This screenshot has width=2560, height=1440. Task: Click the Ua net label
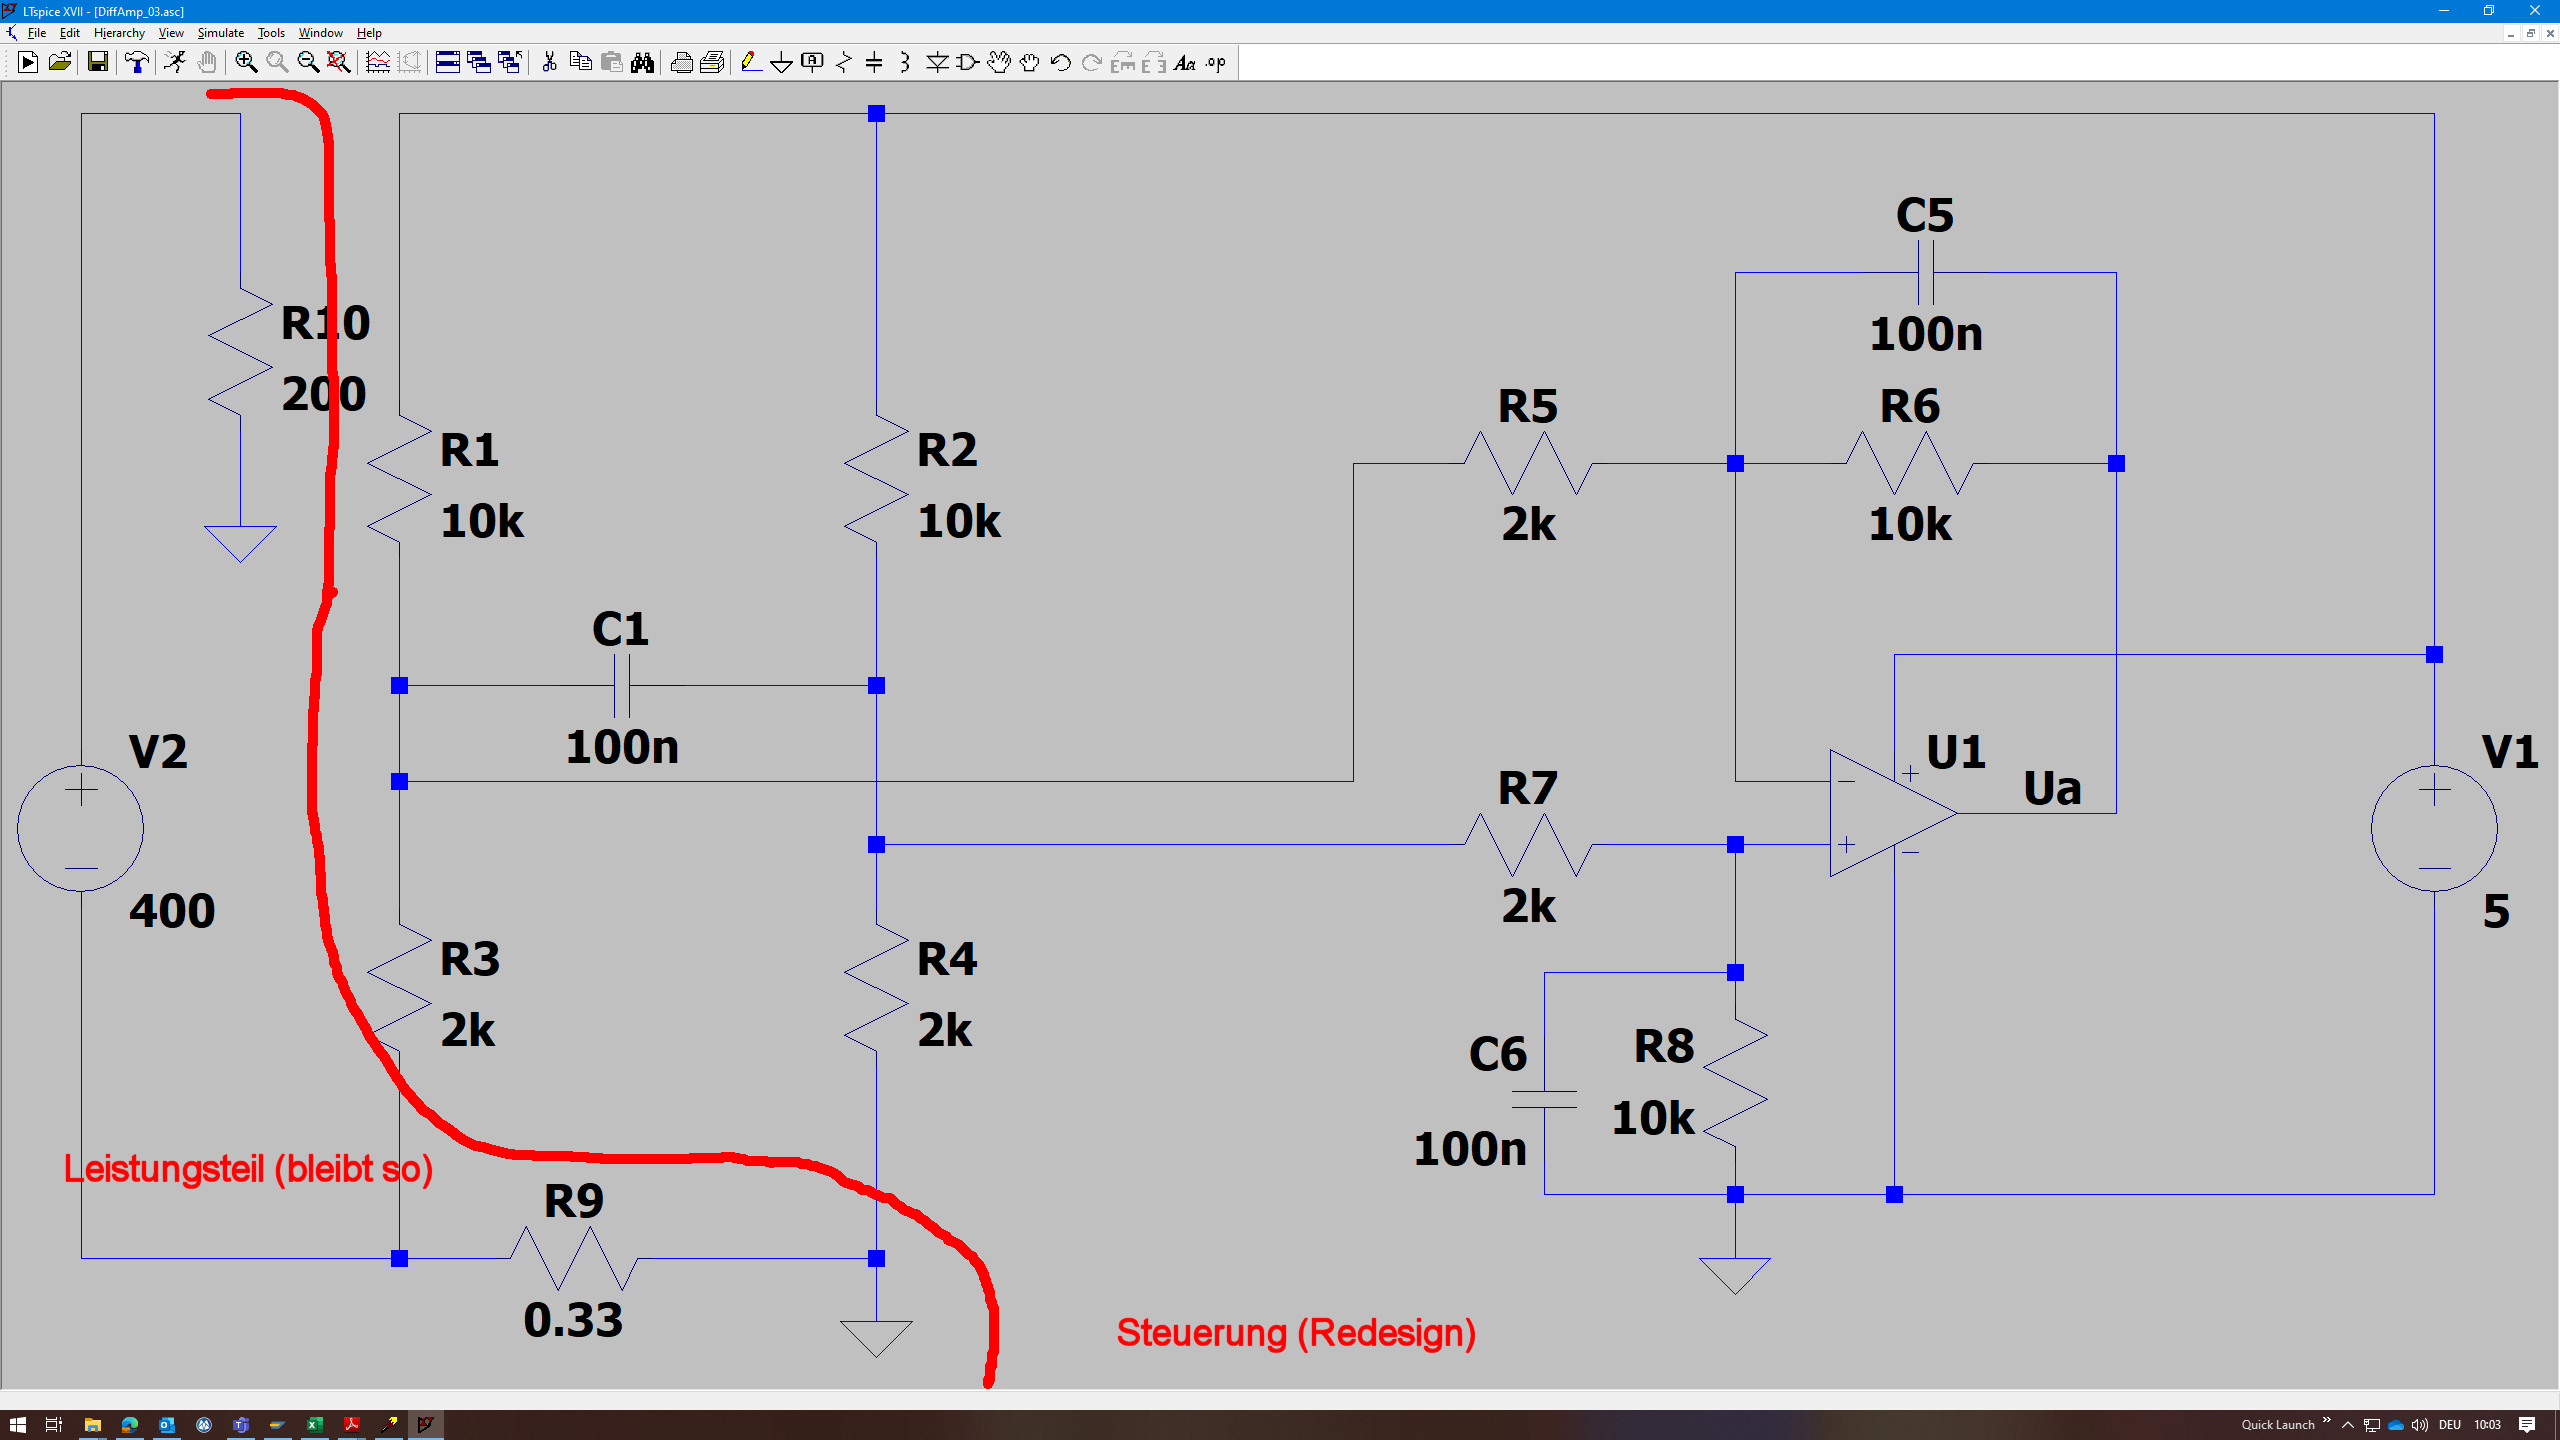2052,788
